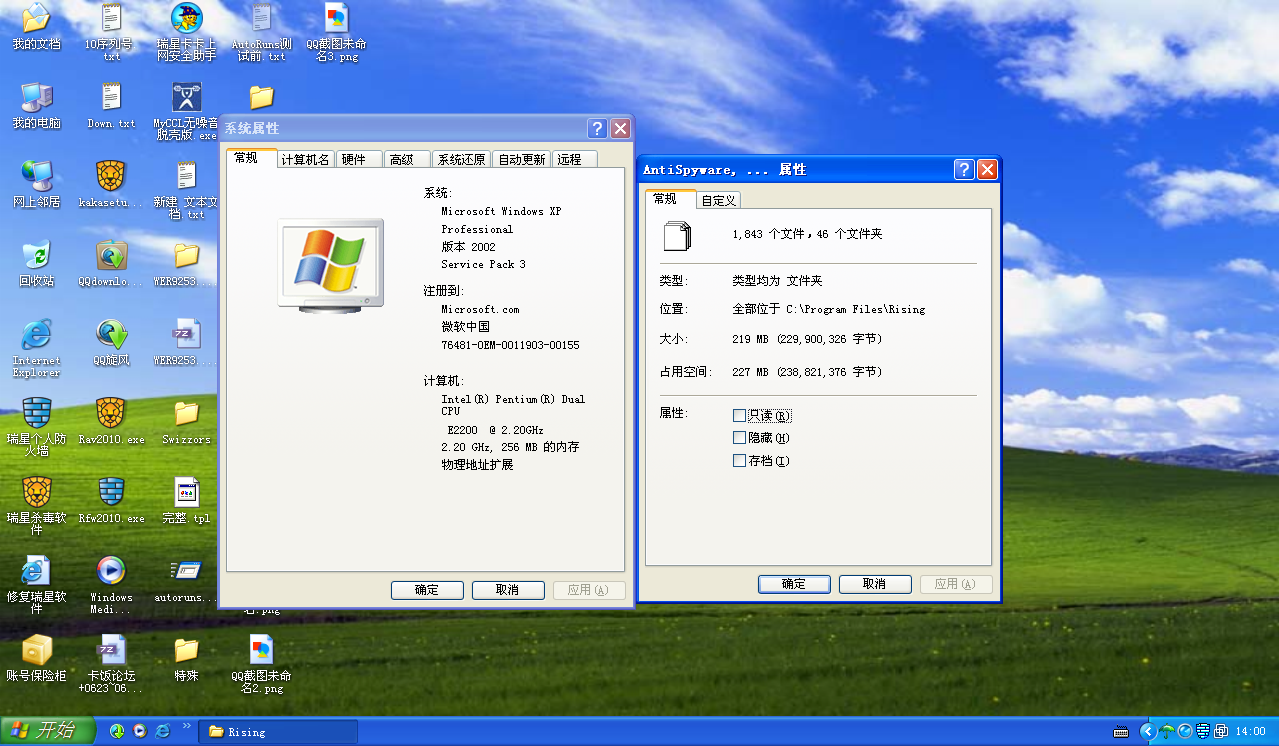Launch Media Player from quick launch

tap(140, 732)
